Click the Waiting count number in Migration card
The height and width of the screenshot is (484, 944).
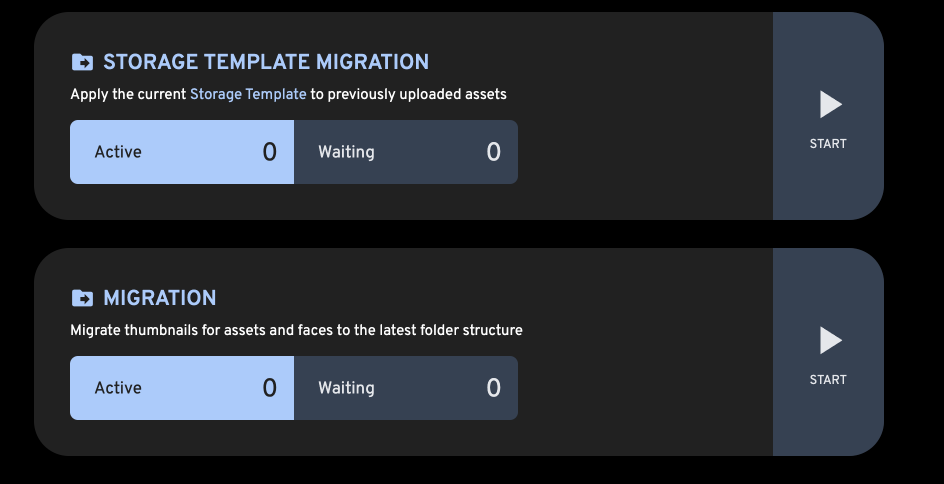tap(493, 388)
